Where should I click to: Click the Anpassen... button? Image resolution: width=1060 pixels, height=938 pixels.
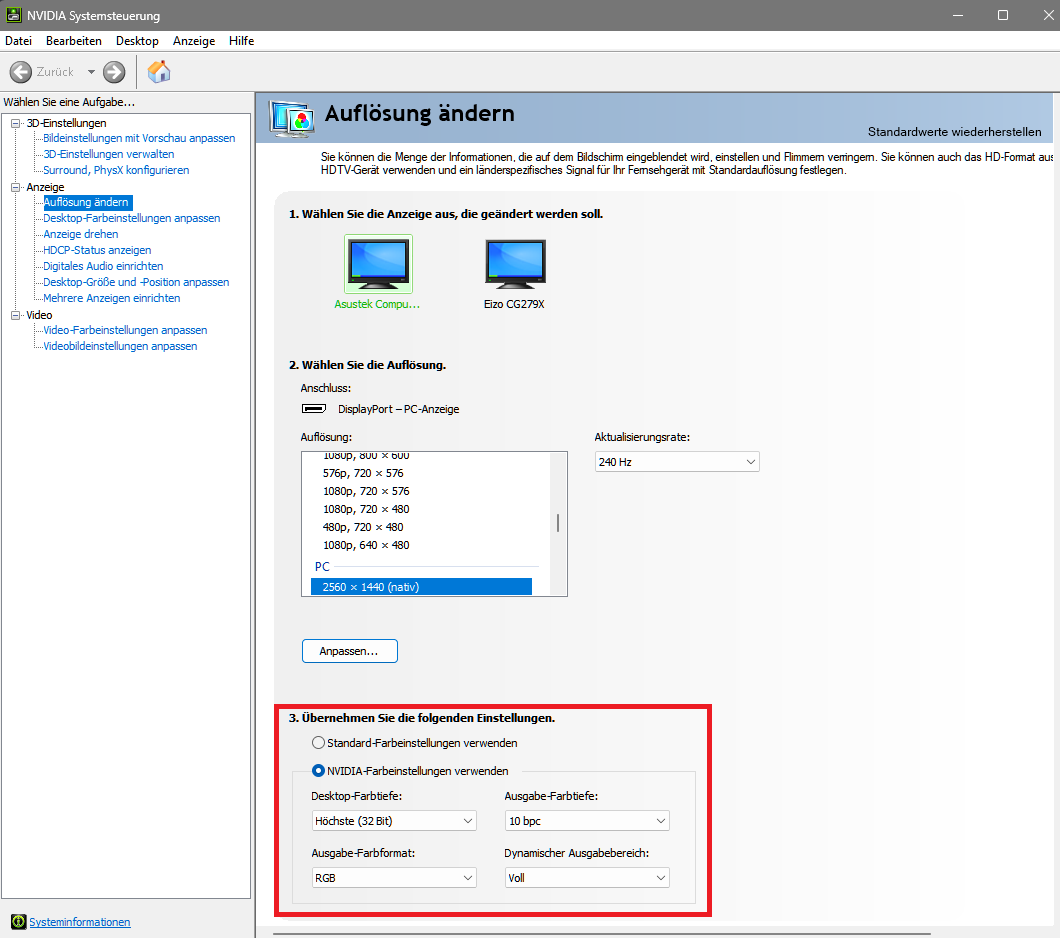[350, 651]
